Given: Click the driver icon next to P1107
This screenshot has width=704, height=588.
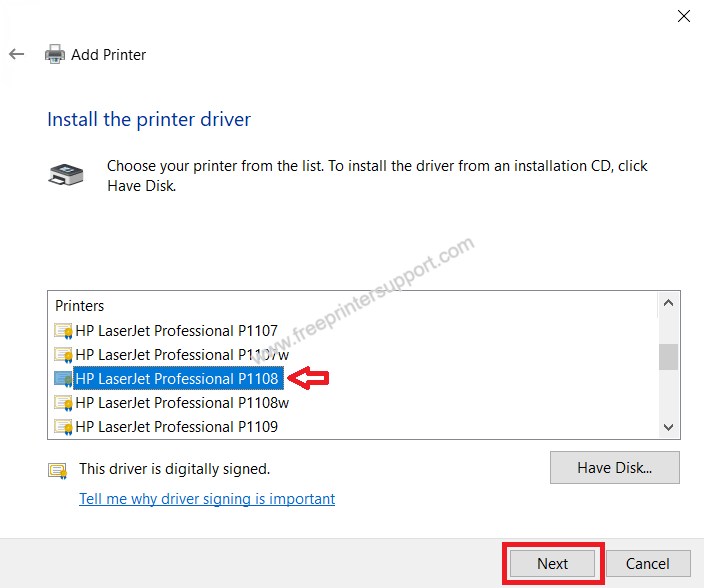Looking at the screenshot, I should pos(64,331).
